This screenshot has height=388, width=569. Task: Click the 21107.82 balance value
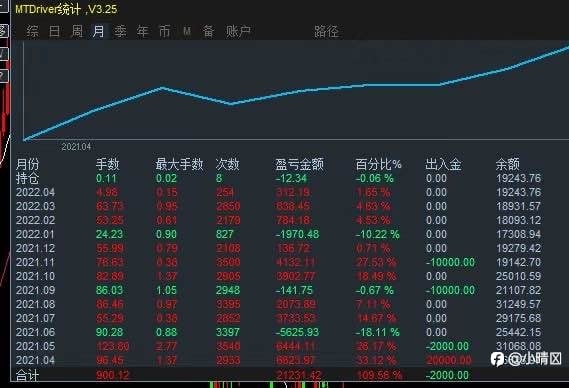[x=519, y=290]
